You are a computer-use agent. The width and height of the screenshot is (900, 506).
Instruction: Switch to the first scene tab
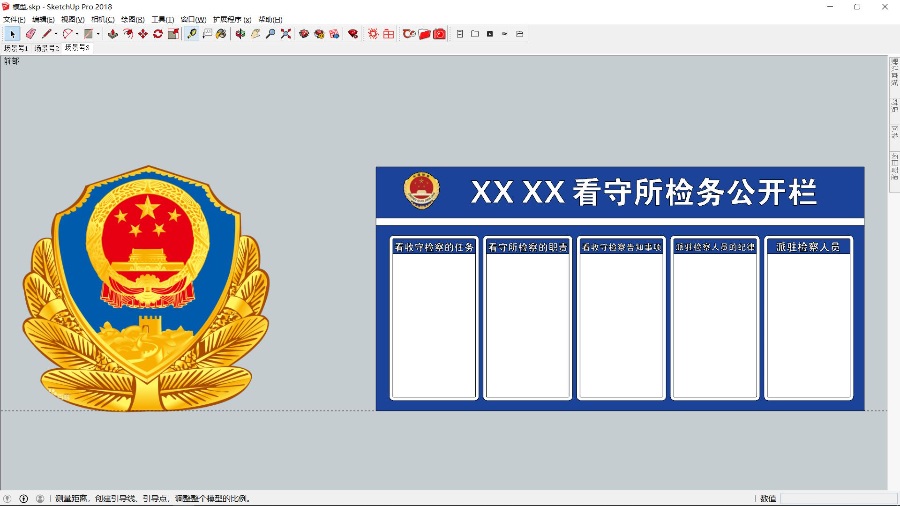15,48
